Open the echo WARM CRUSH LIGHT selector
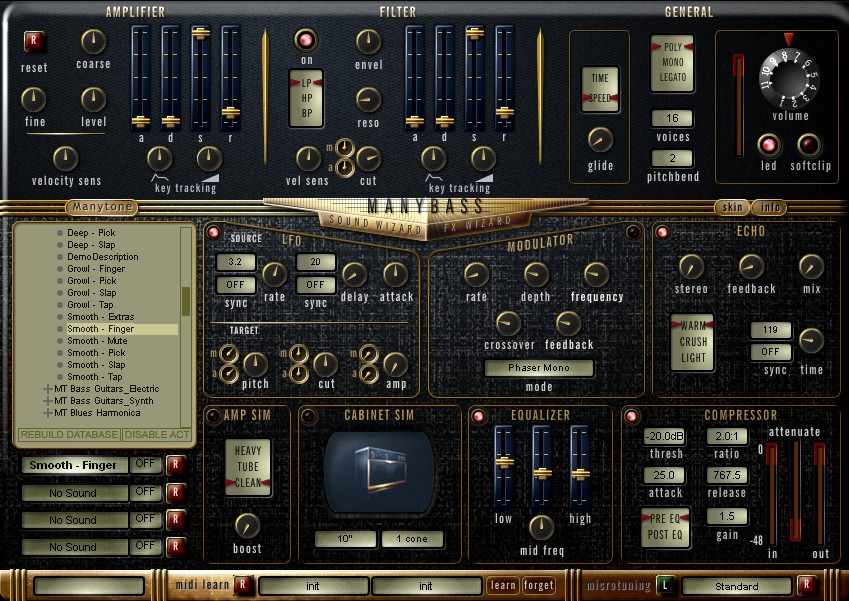The height and width of the screenshot is (601, 849). point(693,342)
